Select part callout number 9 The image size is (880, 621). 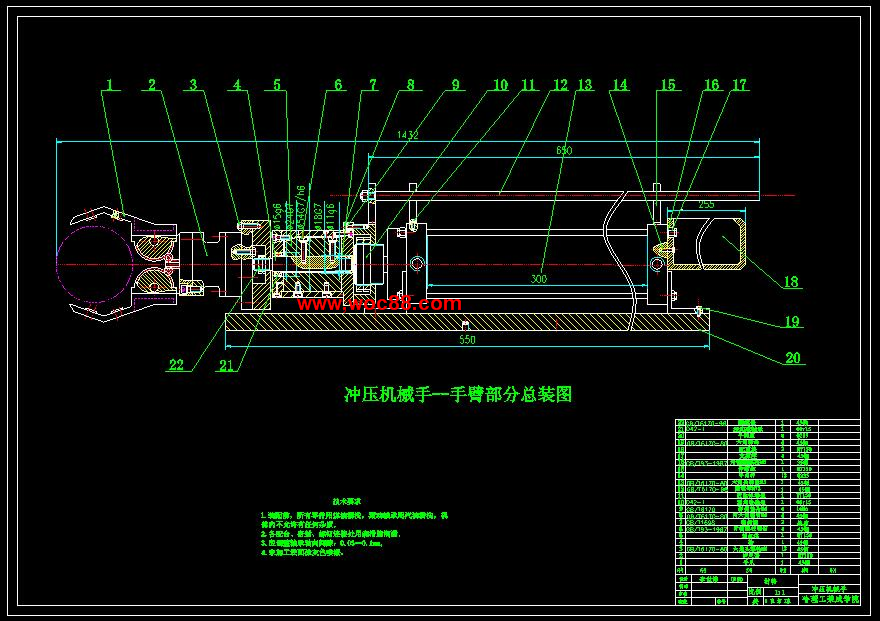click(x=456, y=85)
